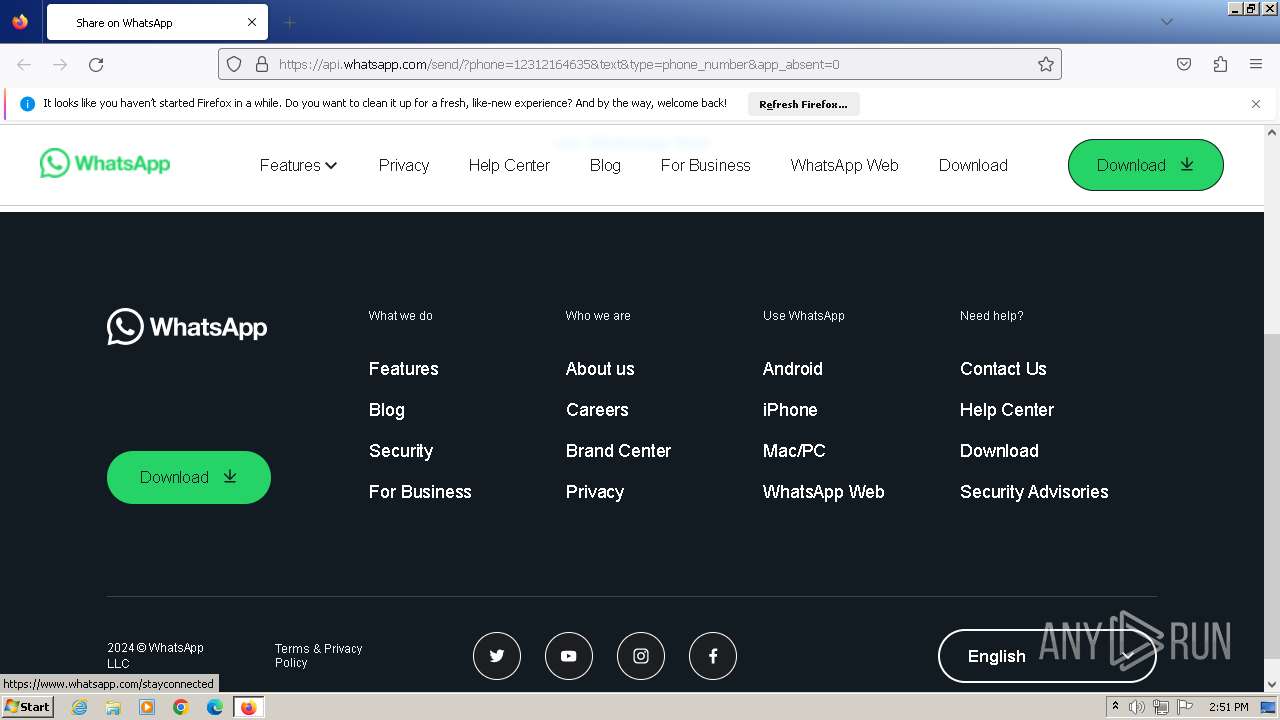Open Privacy link in footer
Viewport: 1280px width, 720px height.
pyautogui.click(x=595, y=492)
